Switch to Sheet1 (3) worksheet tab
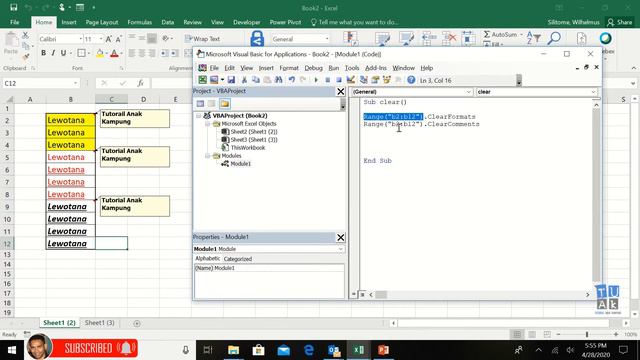The height and width of the screenshot is (360, 640). point(100,323)
